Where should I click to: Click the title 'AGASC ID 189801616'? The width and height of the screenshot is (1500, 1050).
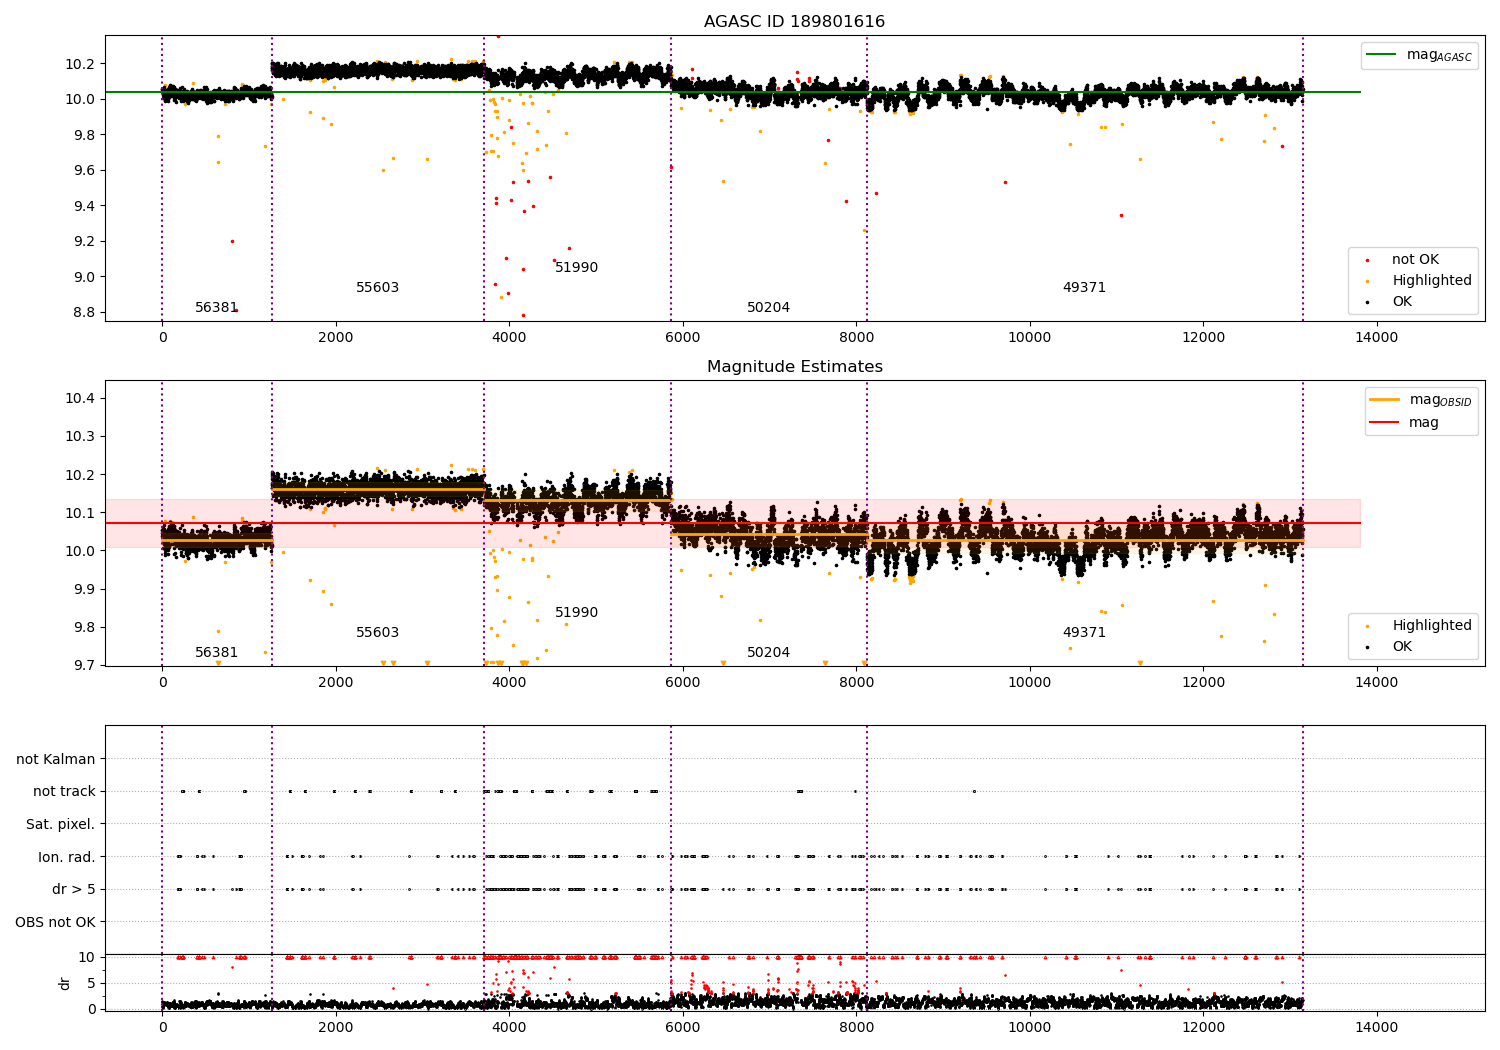click(x=794, y=22)
